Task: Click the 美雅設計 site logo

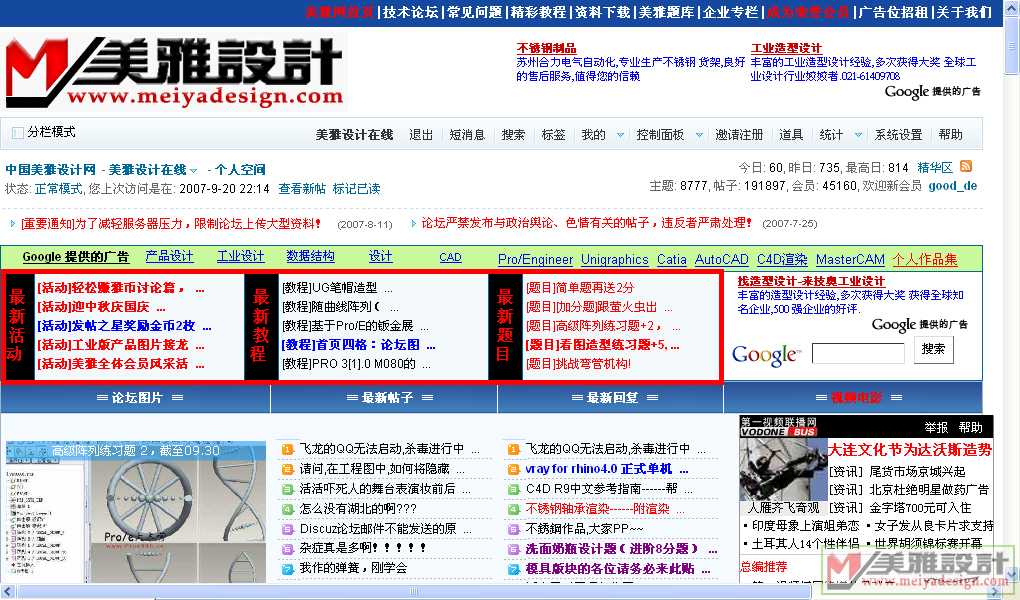Action: coord(174,72)
